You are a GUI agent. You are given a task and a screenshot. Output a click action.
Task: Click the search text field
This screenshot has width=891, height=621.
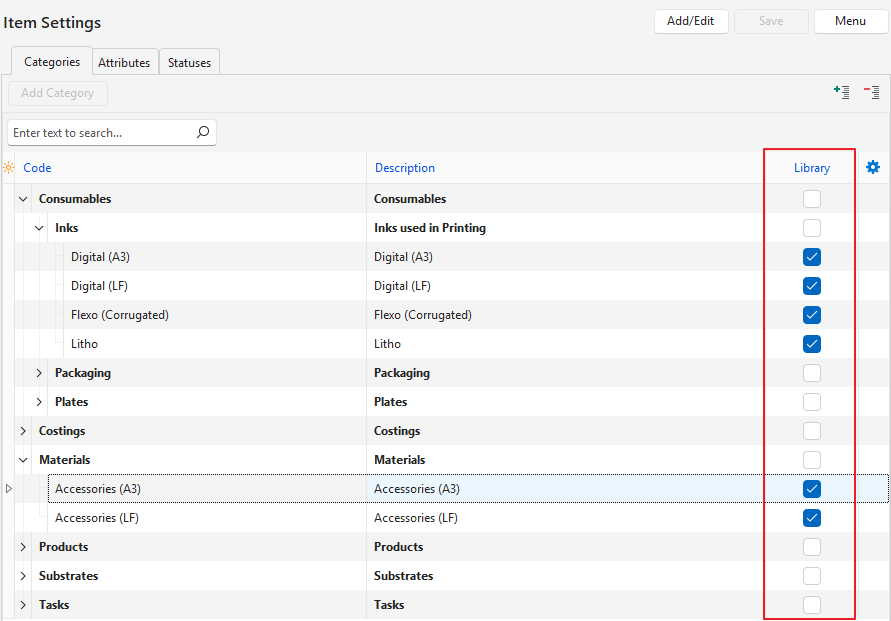(x=100, y=133)
